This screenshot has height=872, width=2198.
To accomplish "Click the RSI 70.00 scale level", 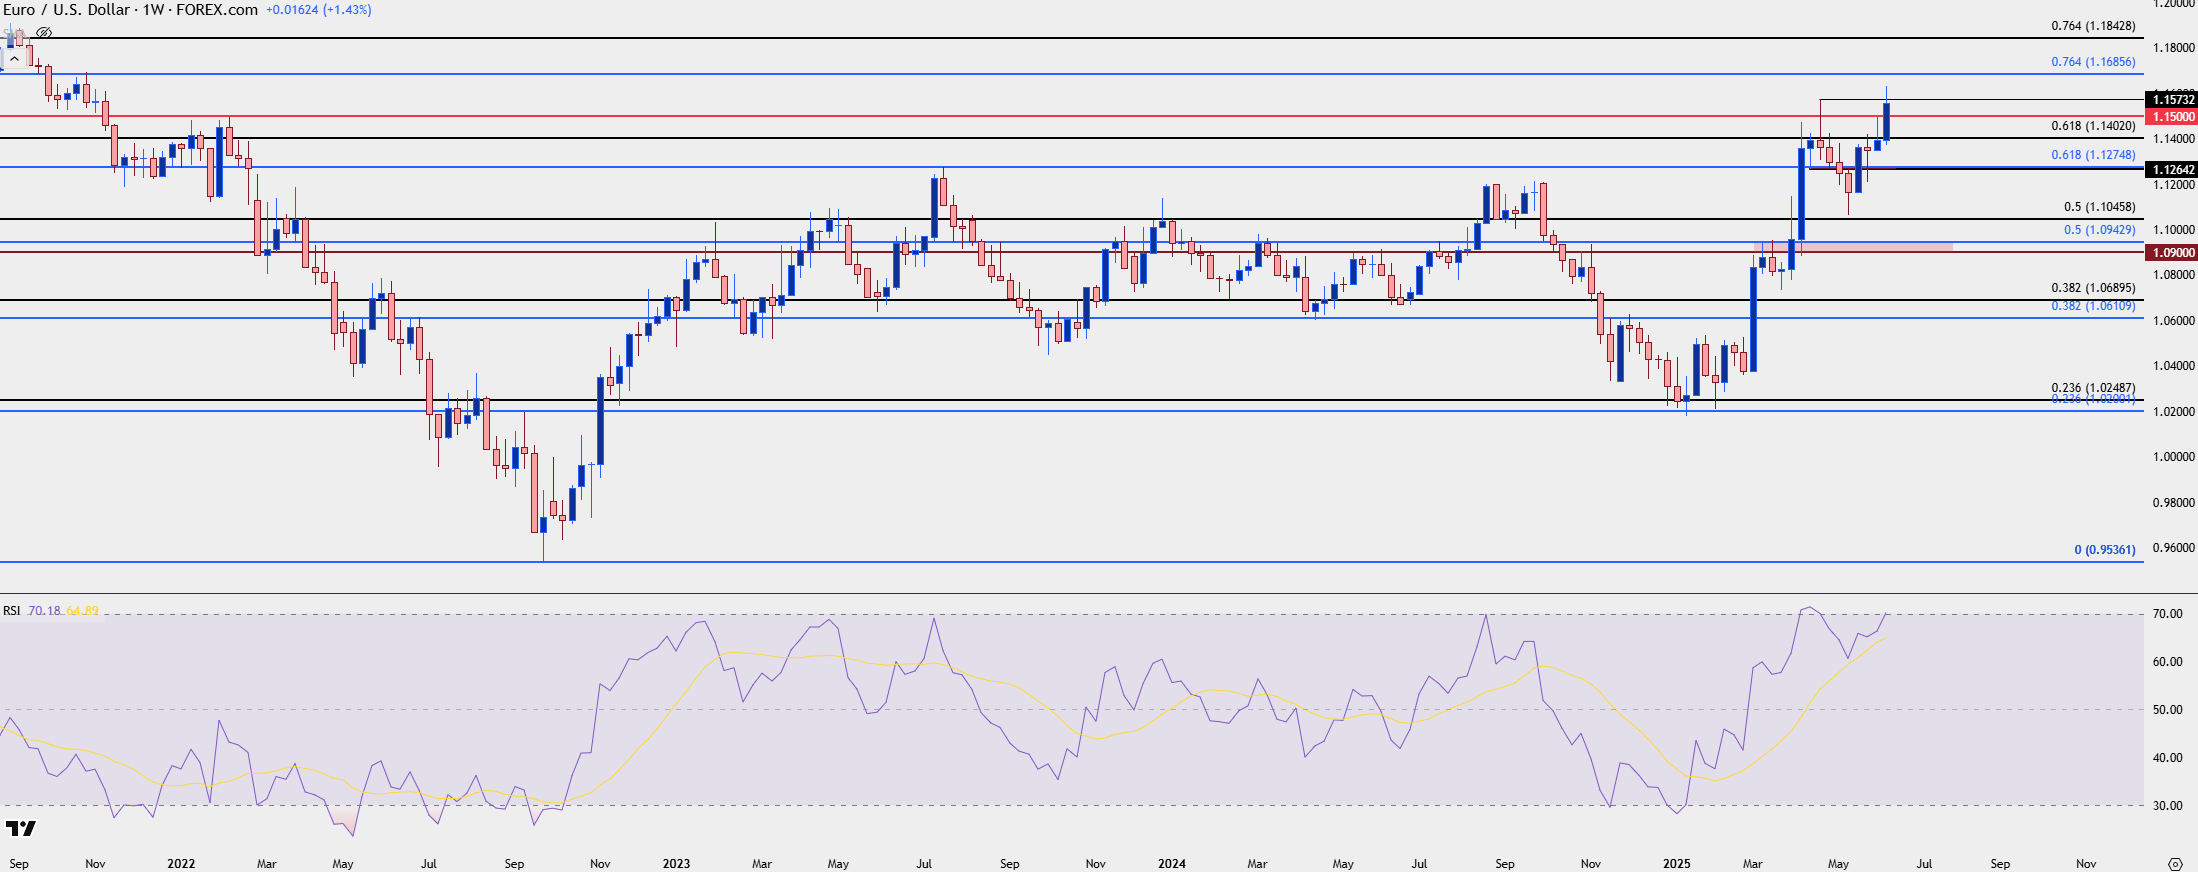I will point(2167,614).
